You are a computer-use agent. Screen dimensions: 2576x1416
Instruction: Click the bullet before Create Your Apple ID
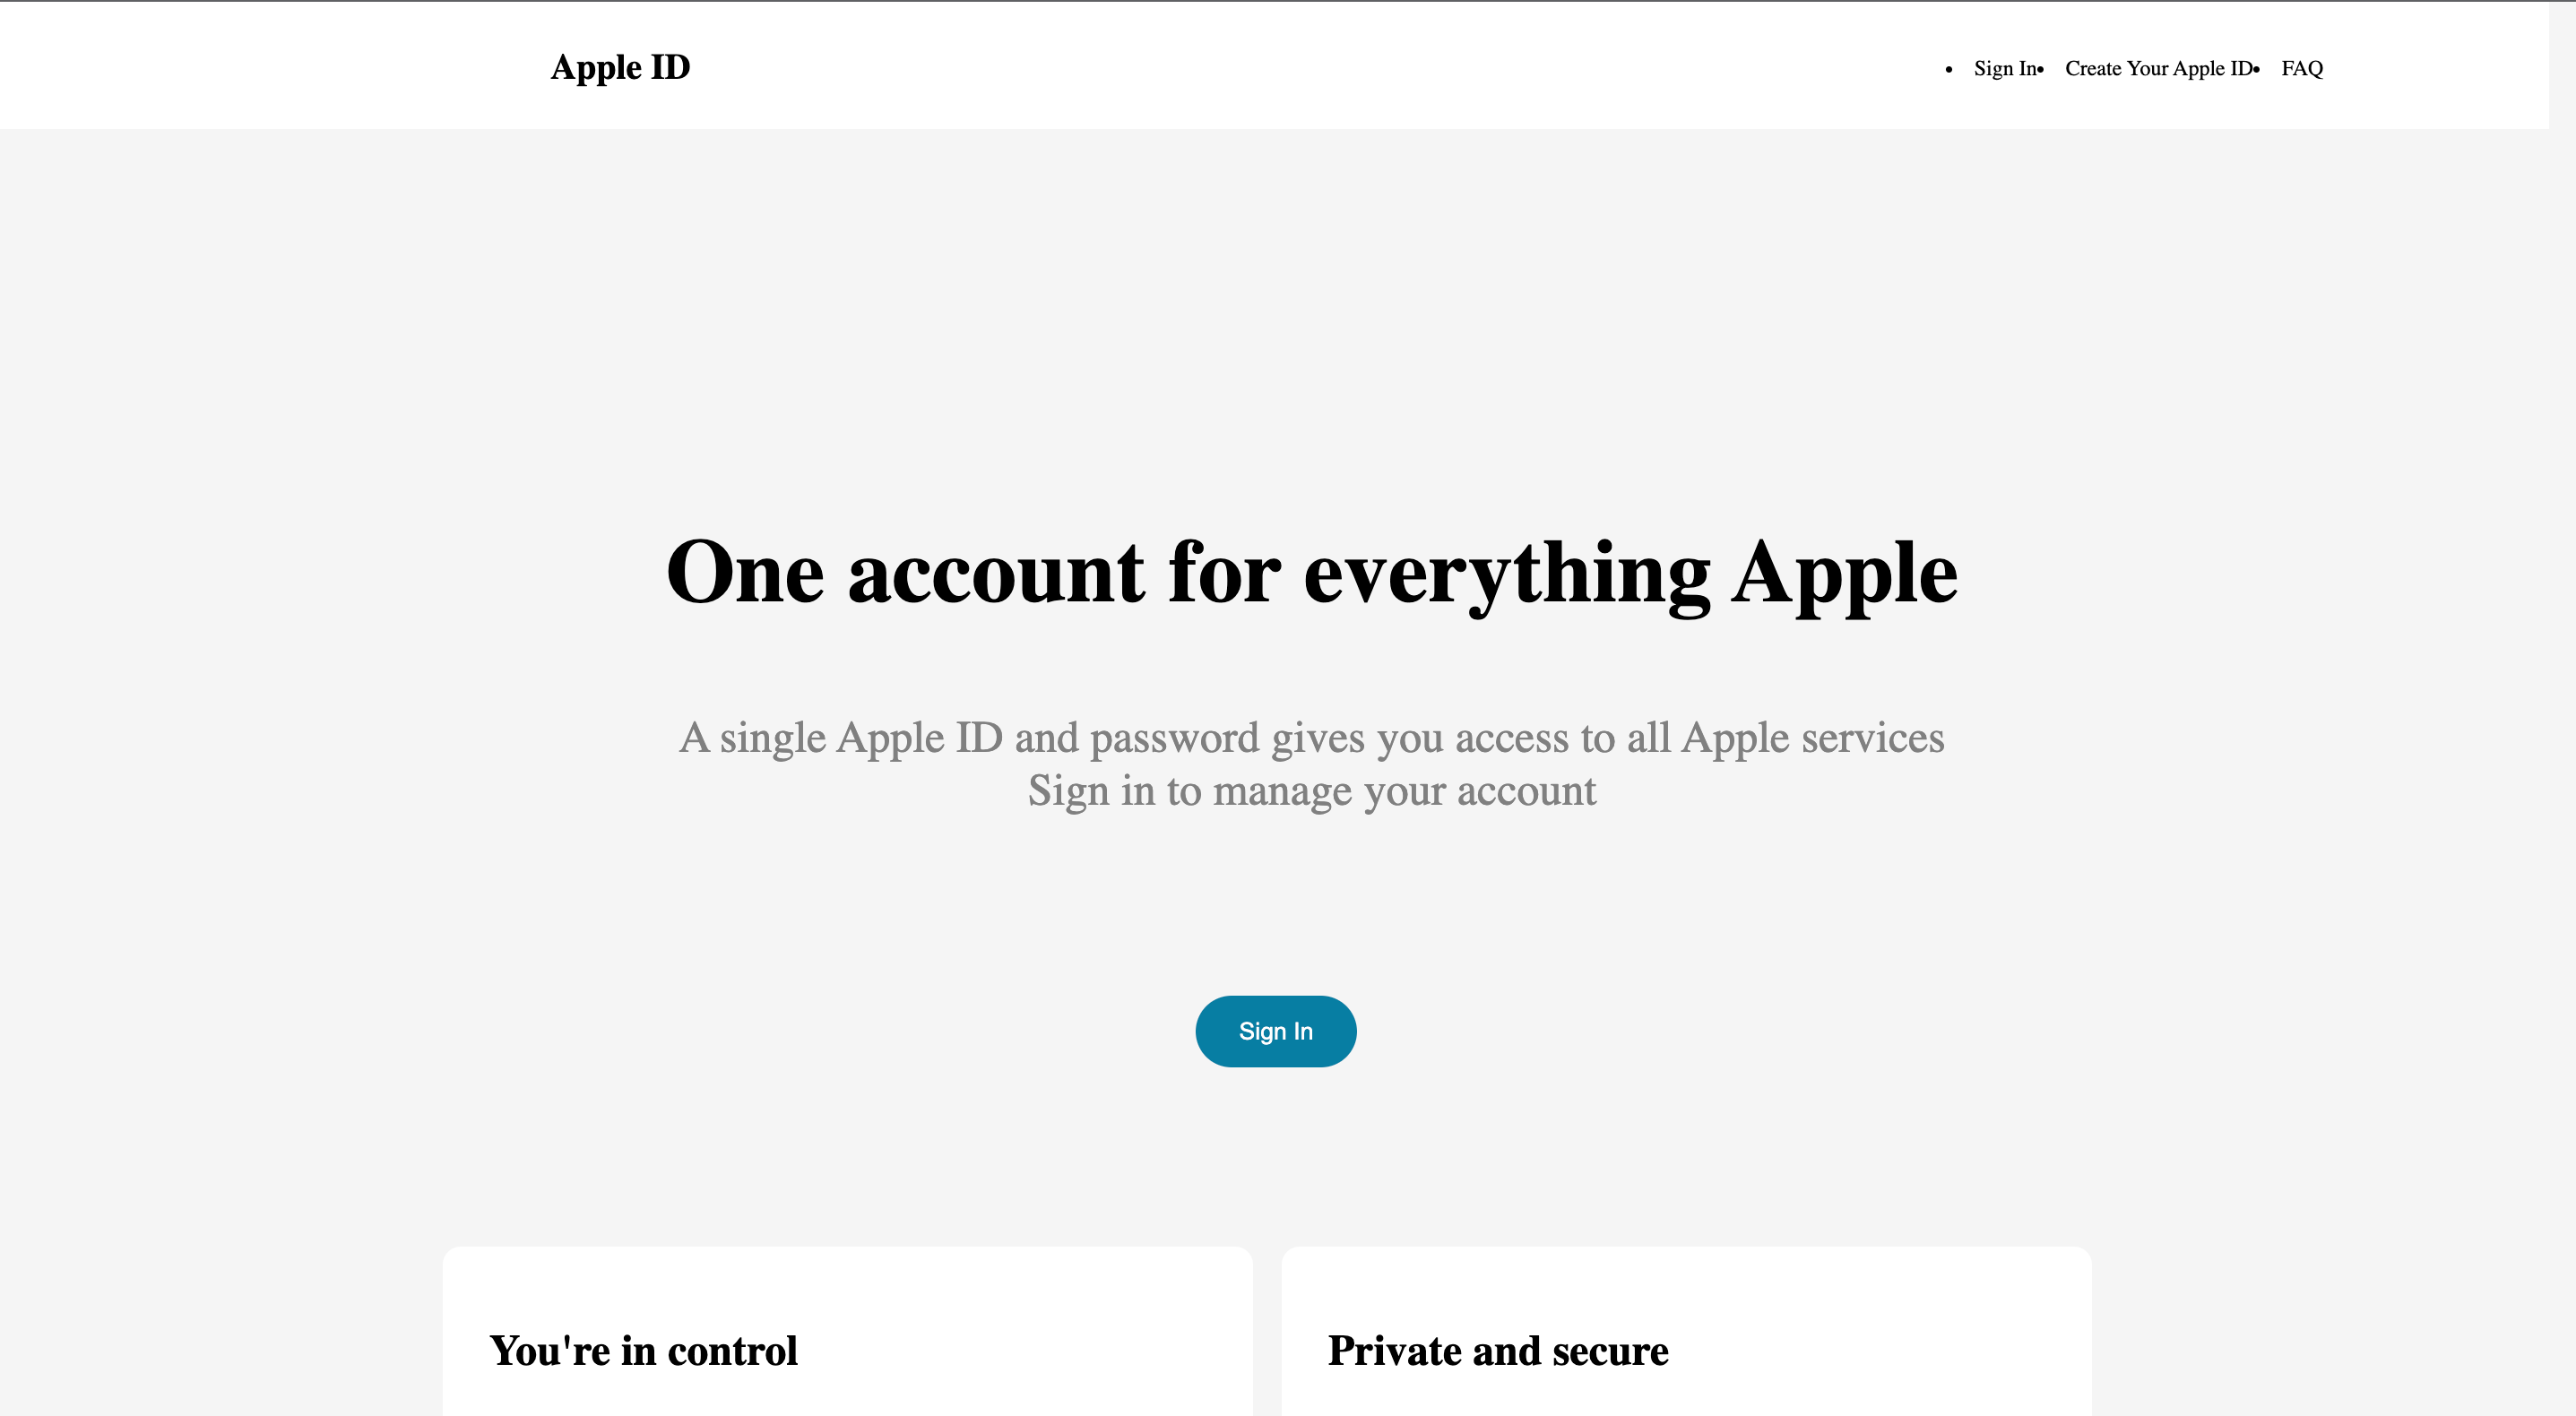[2040, 70]
